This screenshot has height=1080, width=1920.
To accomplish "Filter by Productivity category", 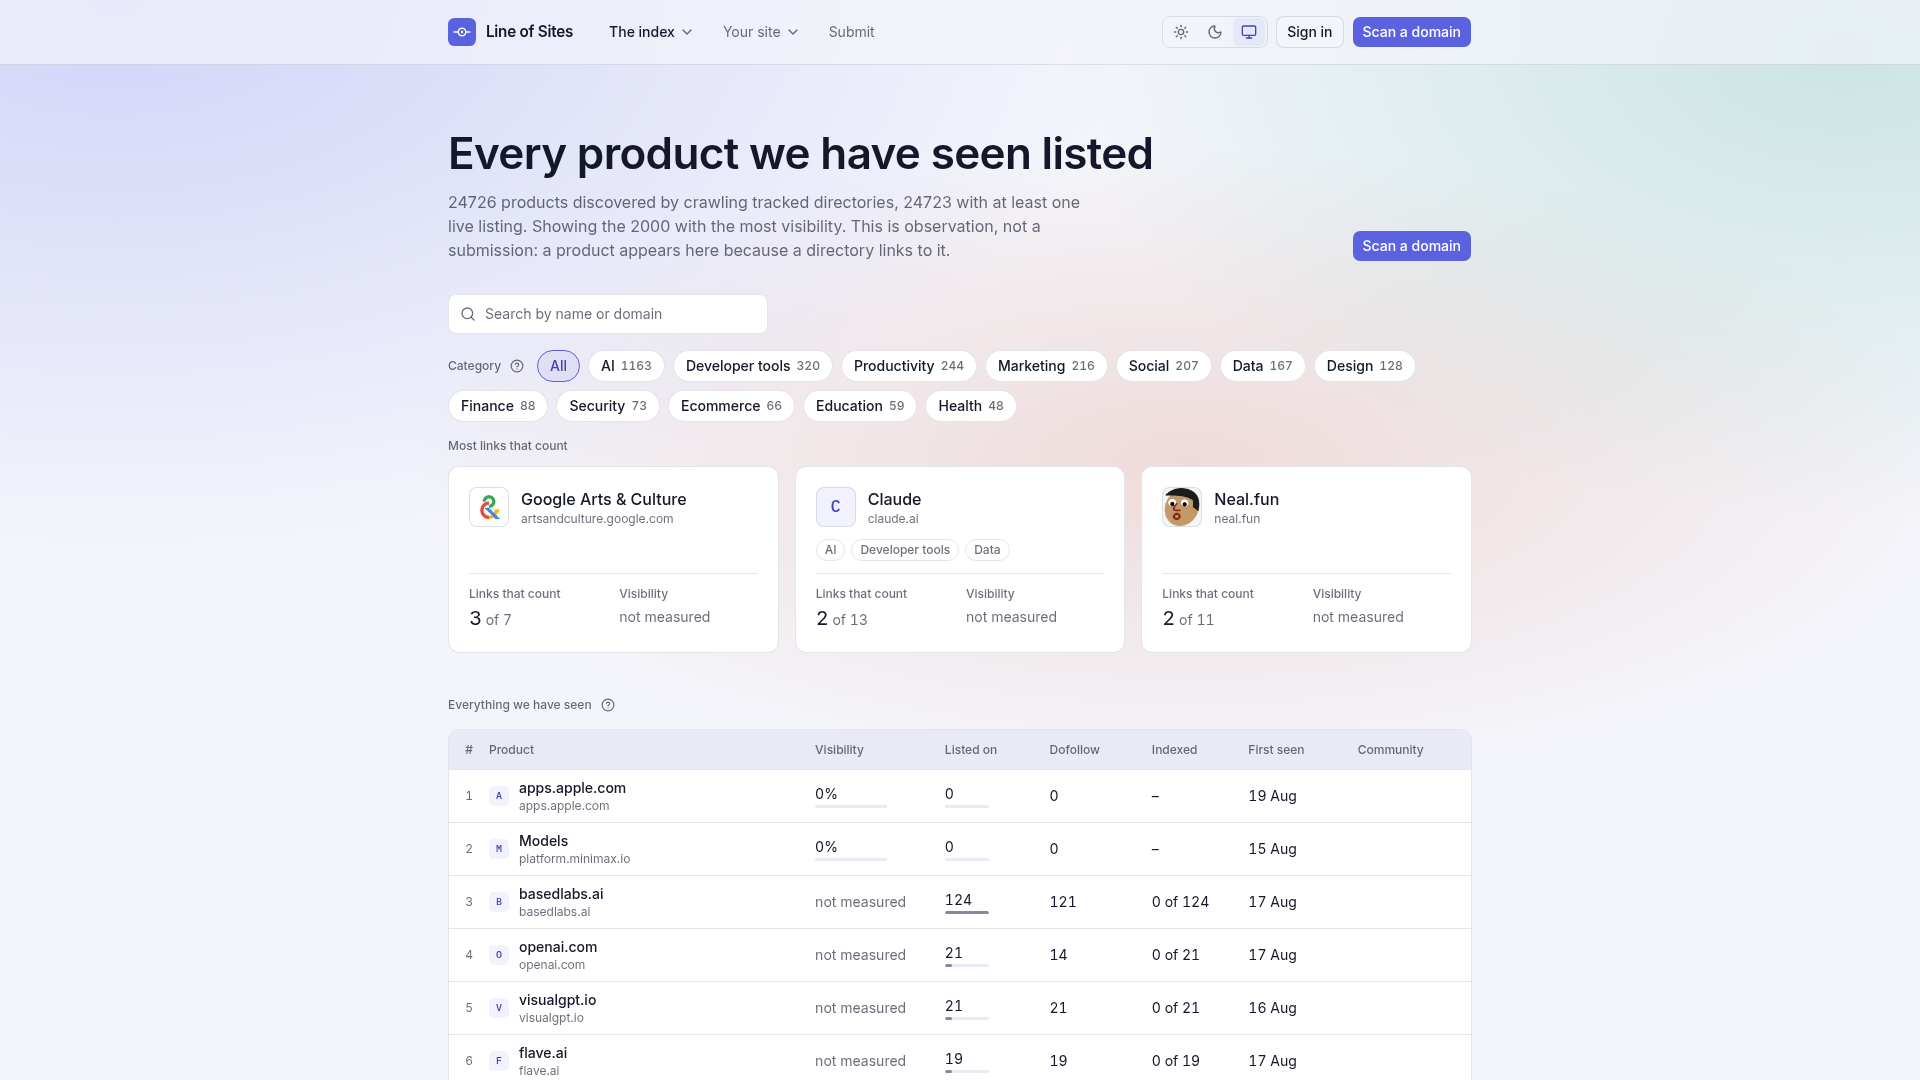I will pyautogui.click(x=909, y=366).
